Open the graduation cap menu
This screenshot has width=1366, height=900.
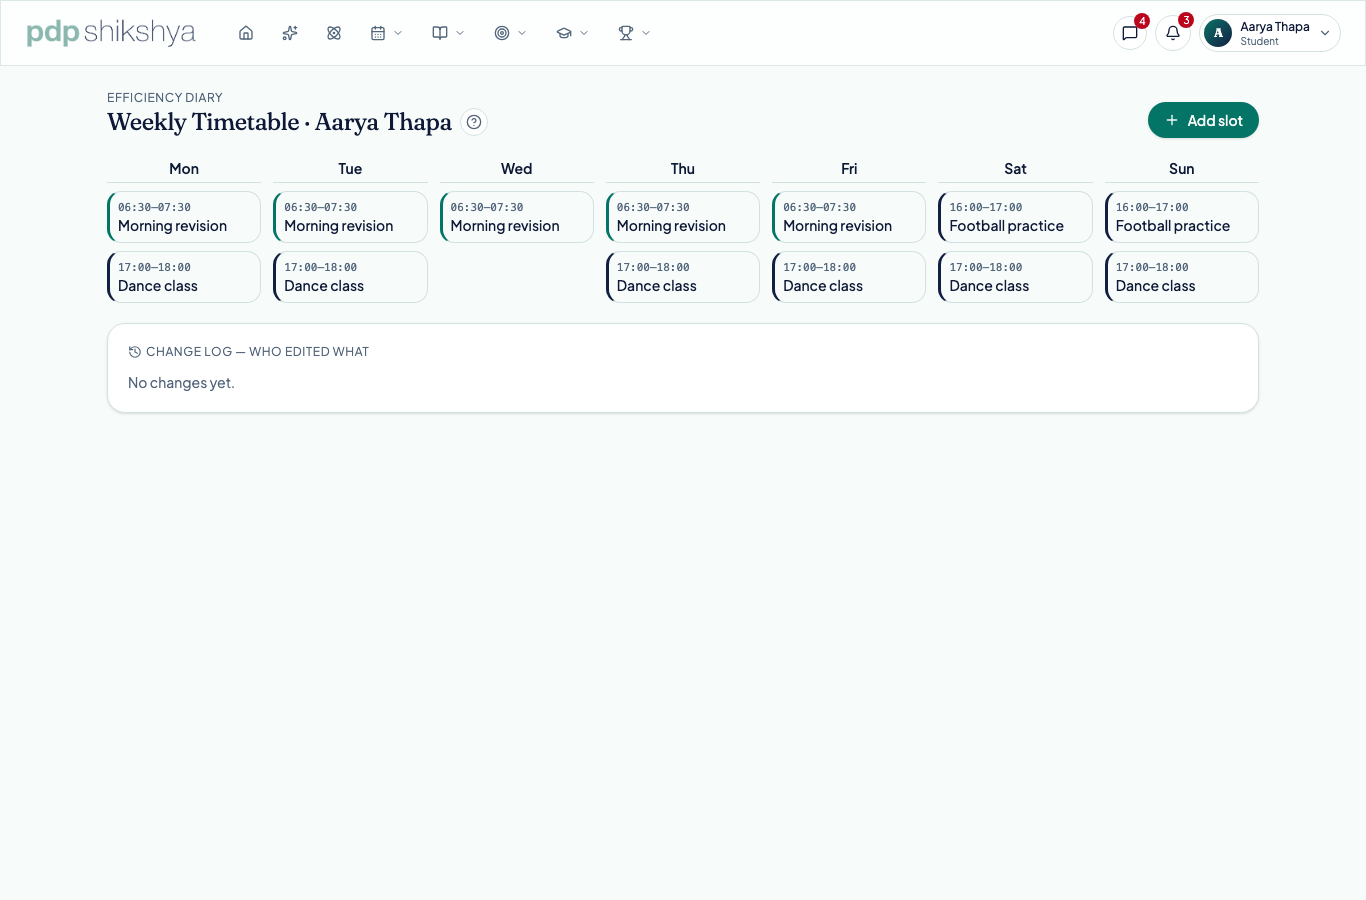pos(572,33)
